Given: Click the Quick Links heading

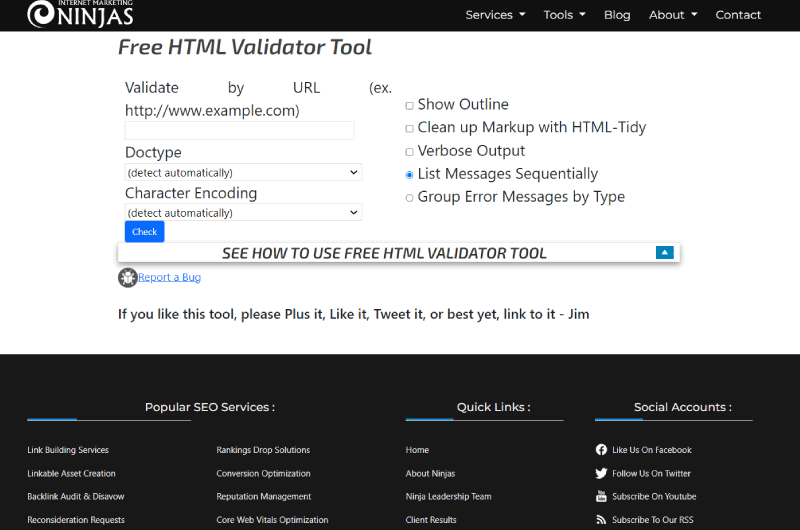Looking at the screenshot, I should pos(493,407).
